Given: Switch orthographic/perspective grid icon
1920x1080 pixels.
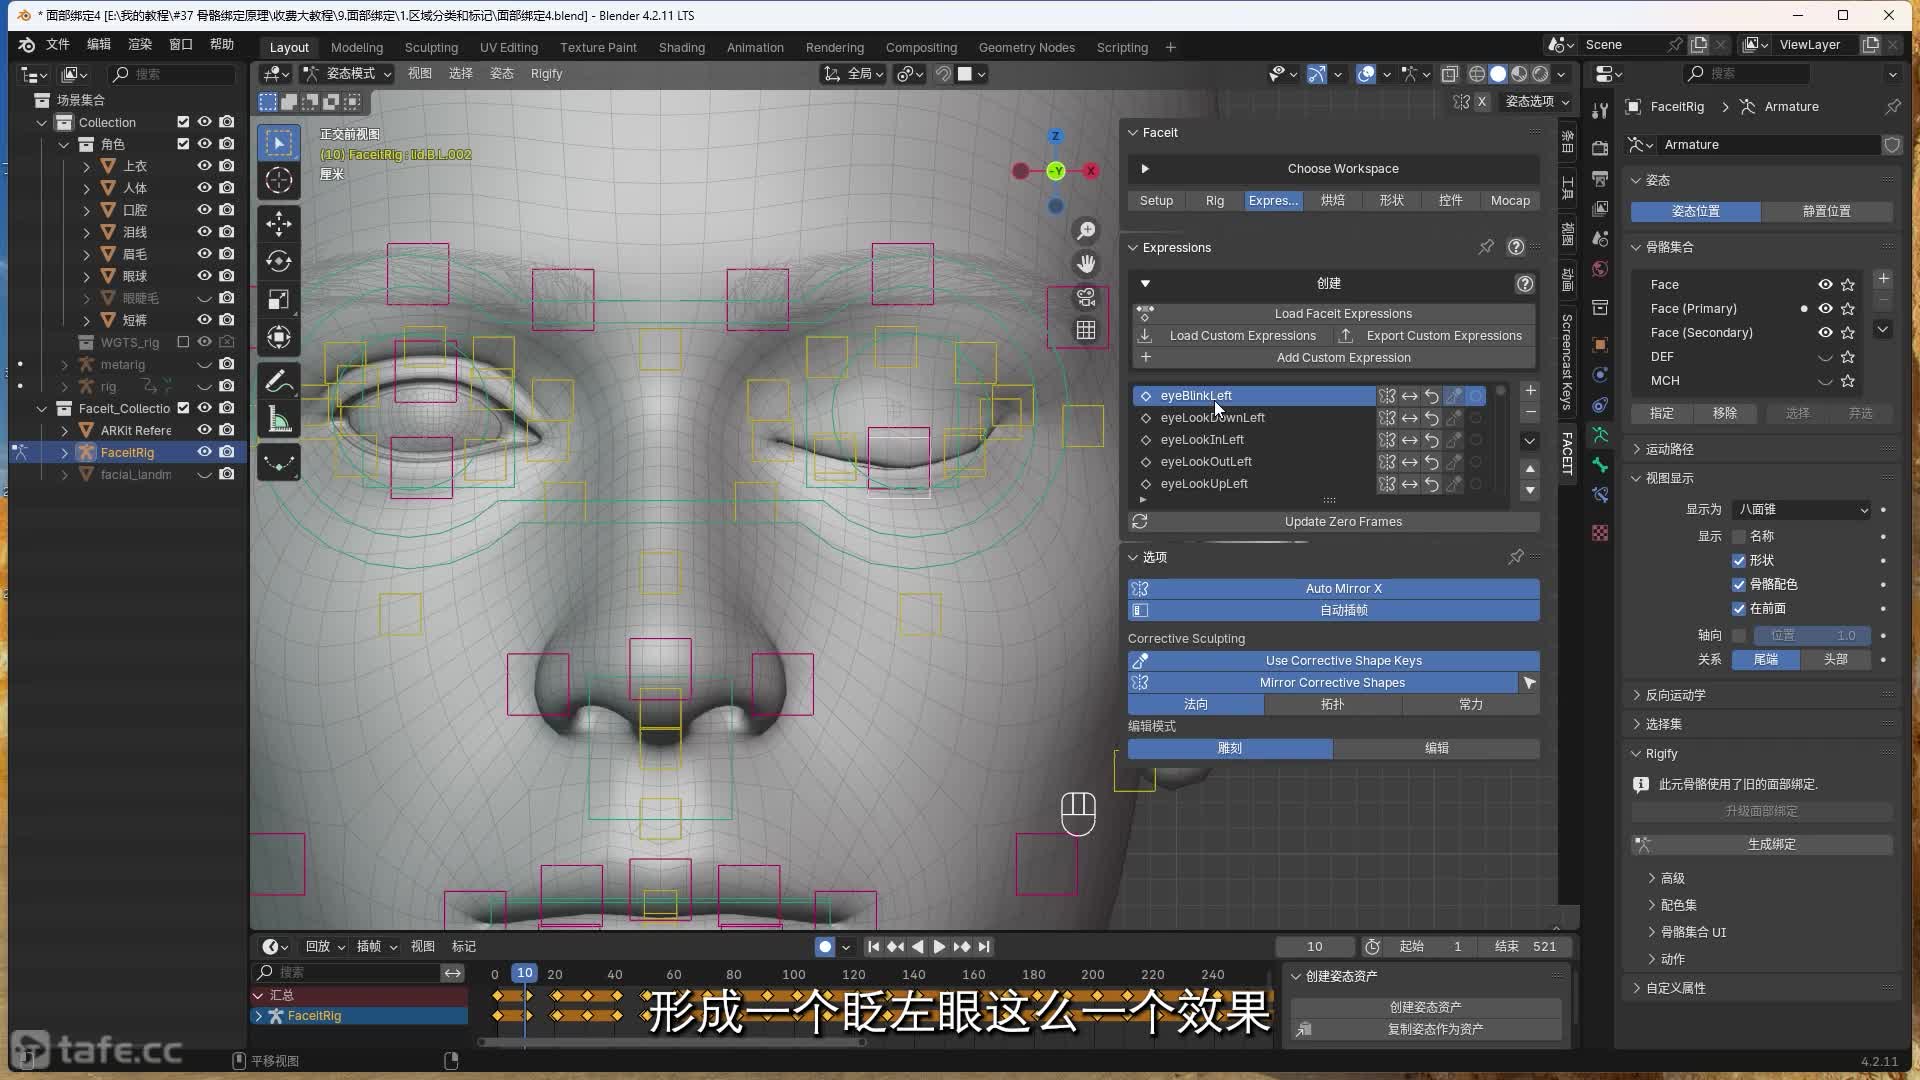Looking at the screenshot, I should [x=1086, y=330].
